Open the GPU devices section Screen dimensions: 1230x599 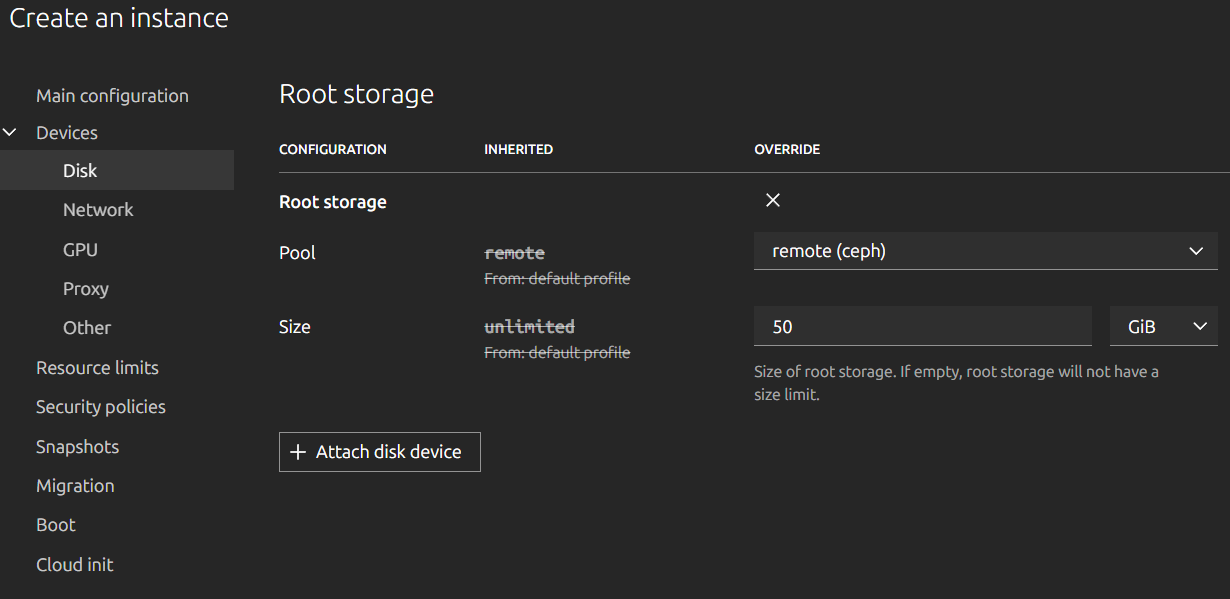80,249
